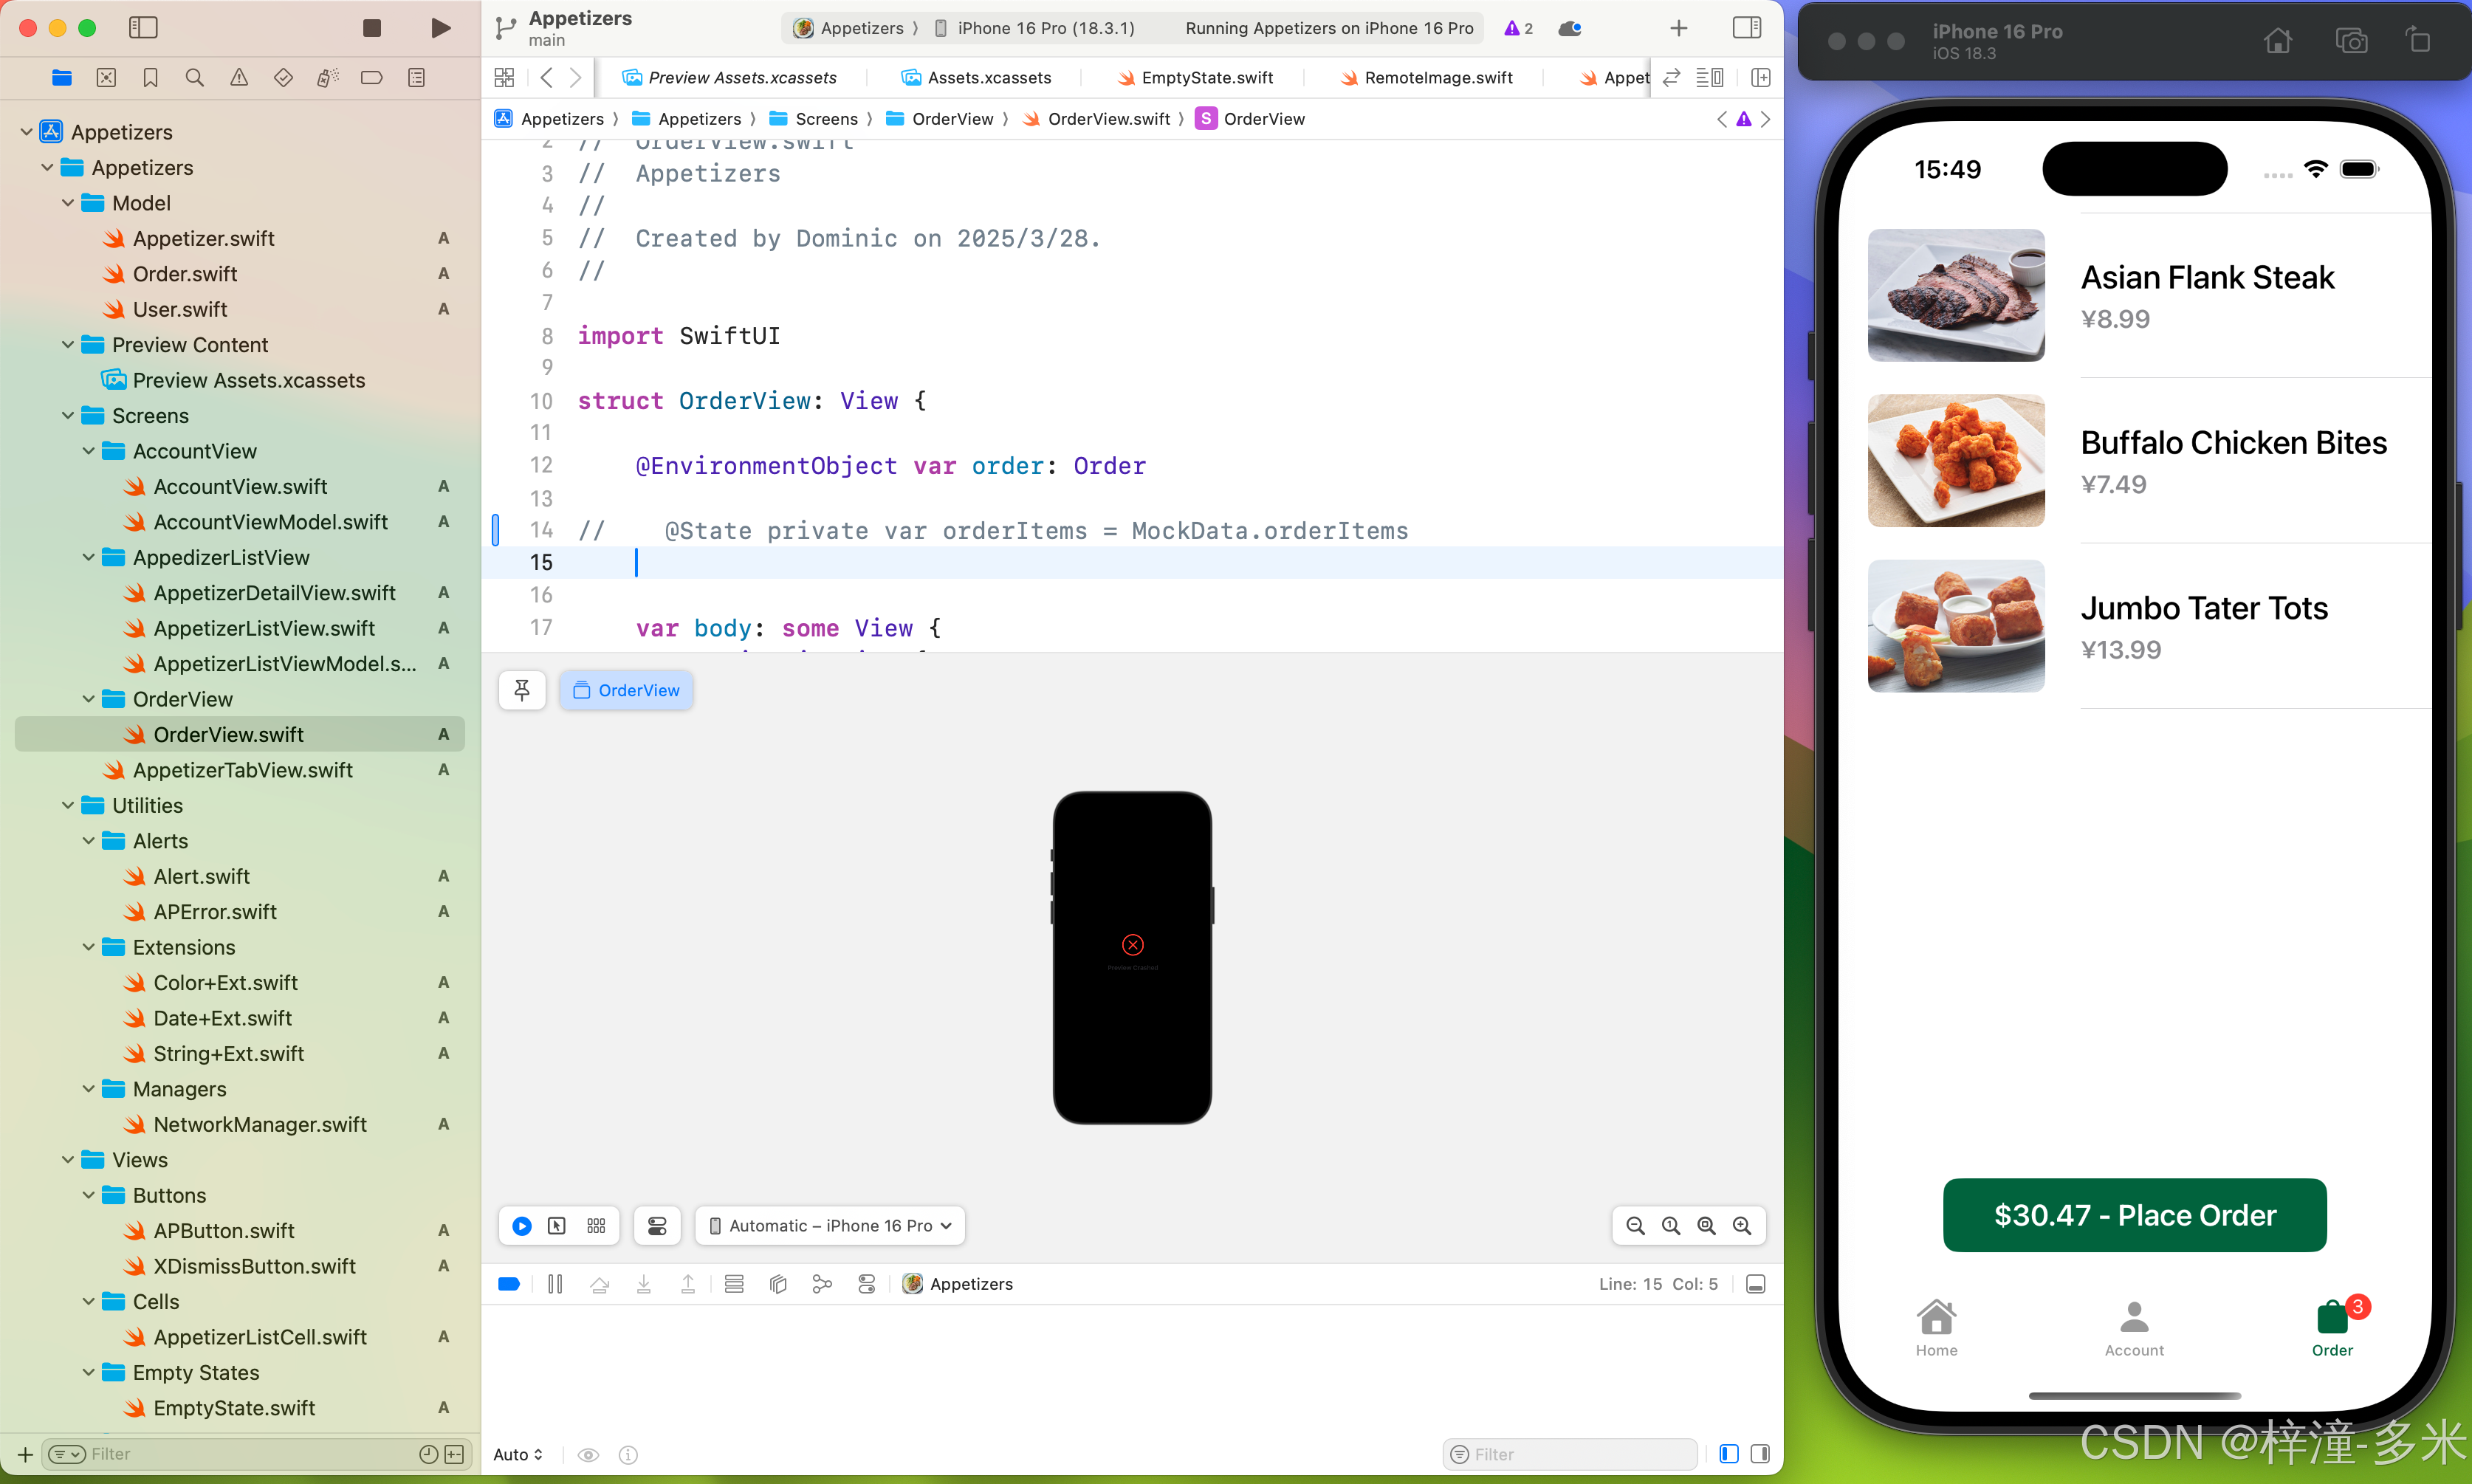Image resolution: width=2472 pixels, height=1484 pixels.
Task: Toggle the left navigator sidebar
Action: (x=143, y=28)
